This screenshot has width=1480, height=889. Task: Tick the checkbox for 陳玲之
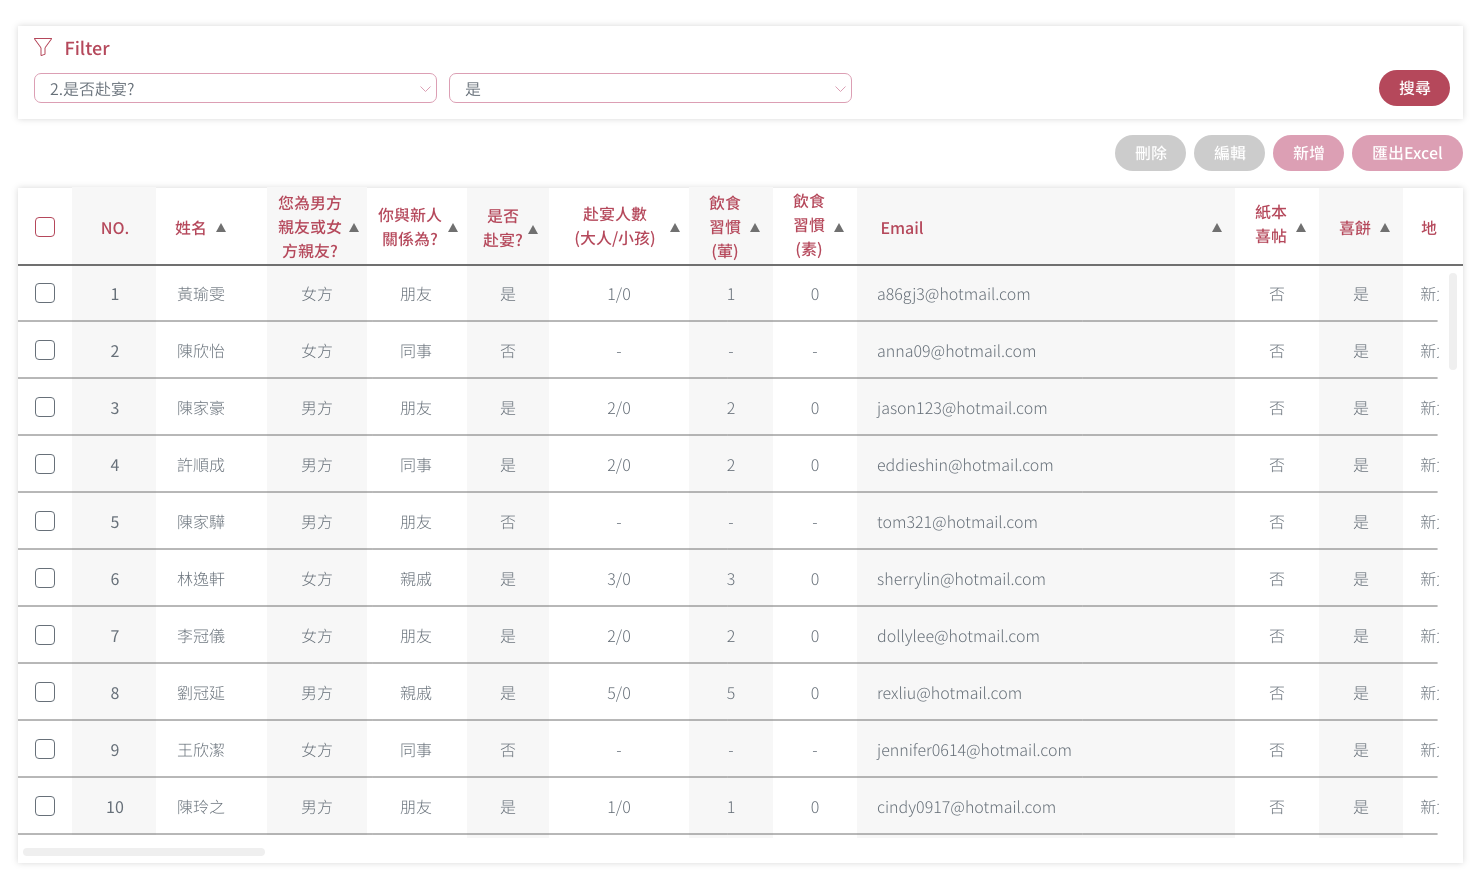coord(45,806)
